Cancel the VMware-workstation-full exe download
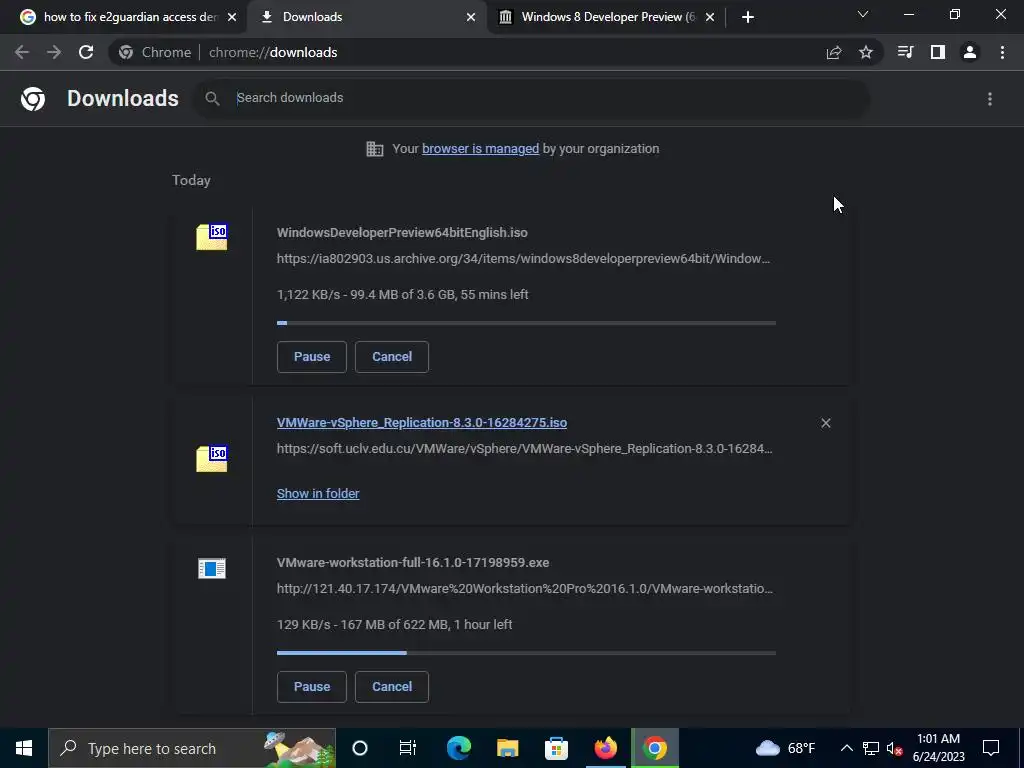Image resolution: width=1024 pixels, height=768 pixels. 392,686
